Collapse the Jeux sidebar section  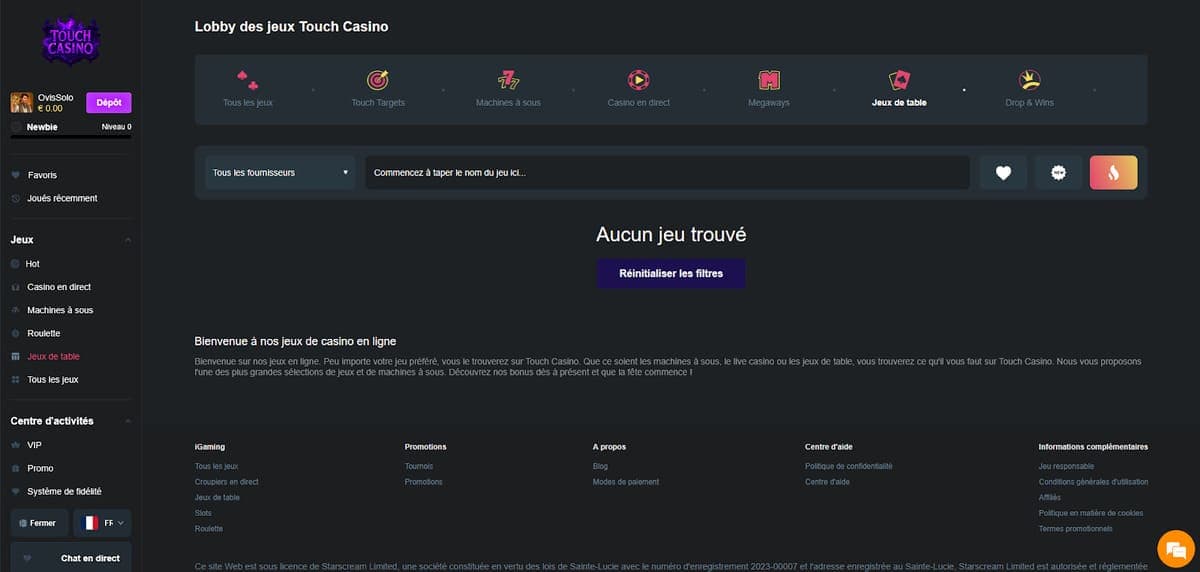(70, 240)
